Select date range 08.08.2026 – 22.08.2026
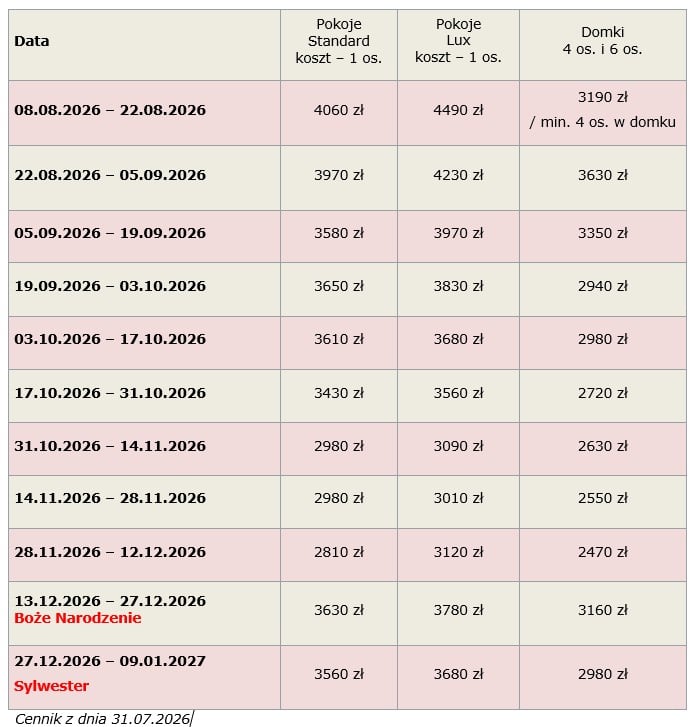The height and width of the screenshot is (727, 692). (110, 110)
